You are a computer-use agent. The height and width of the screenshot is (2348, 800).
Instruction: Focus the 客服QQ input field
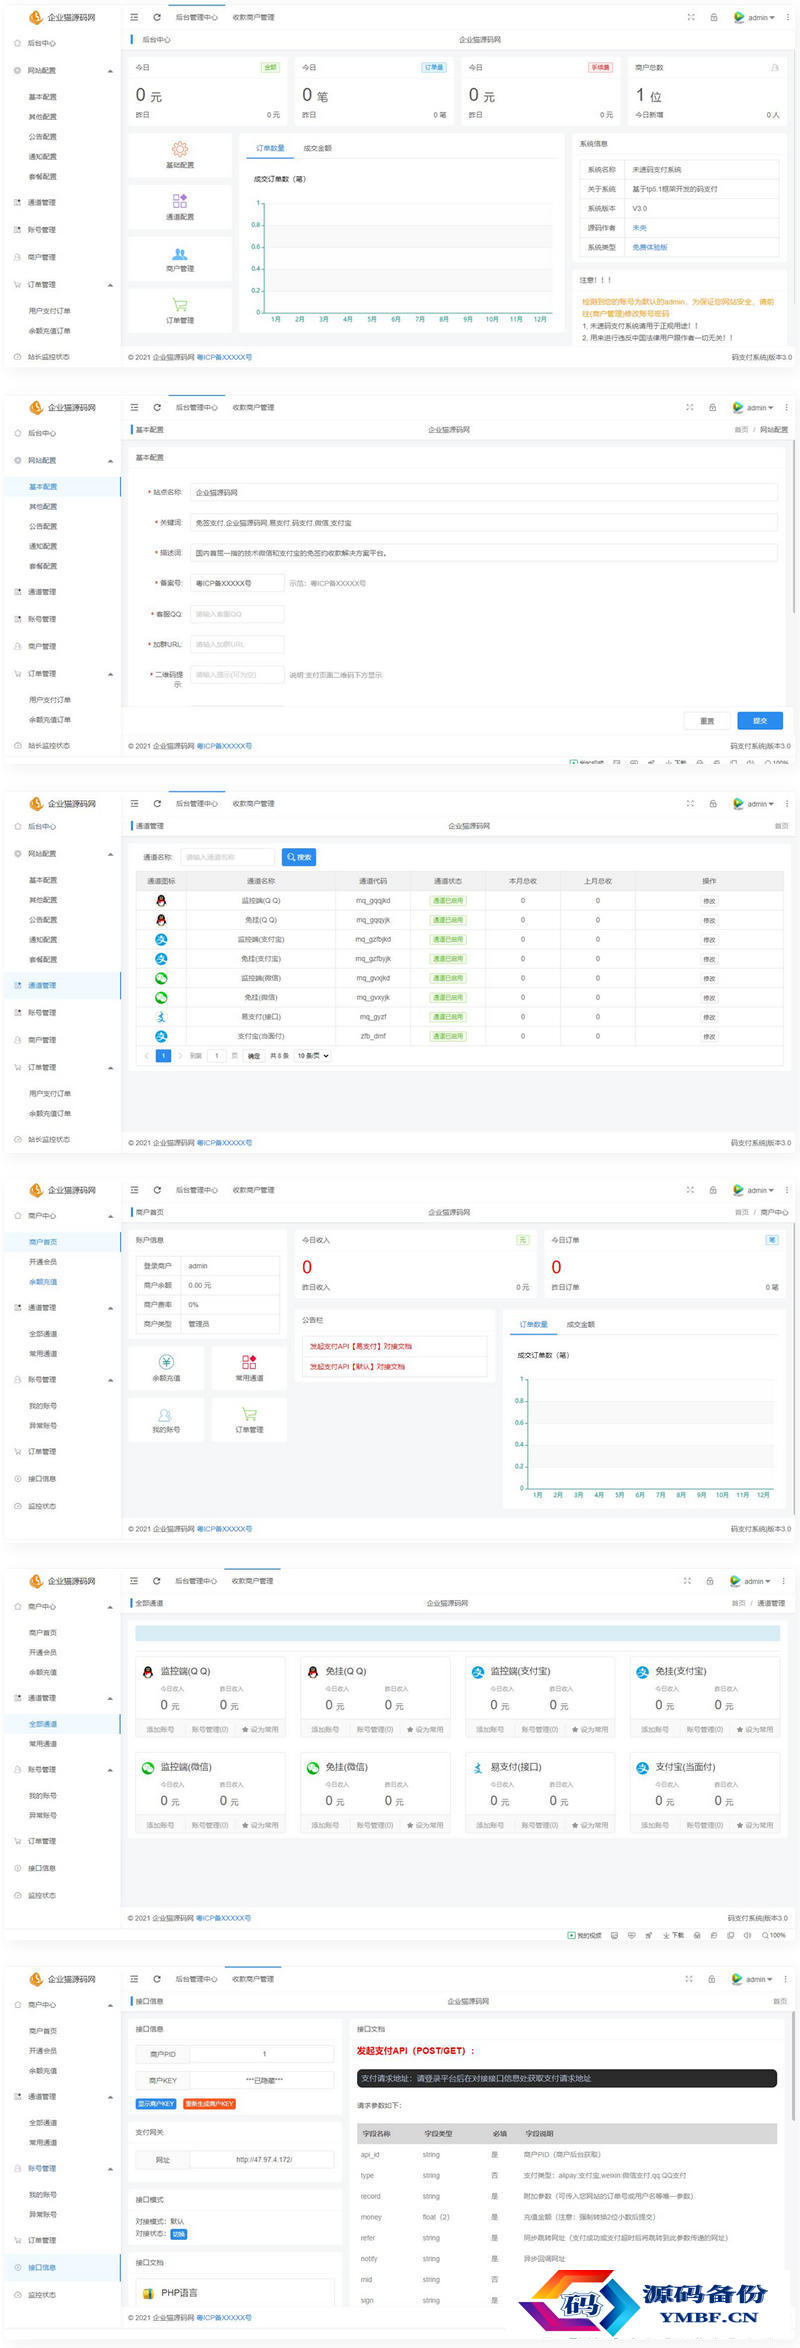pos(237,614)
